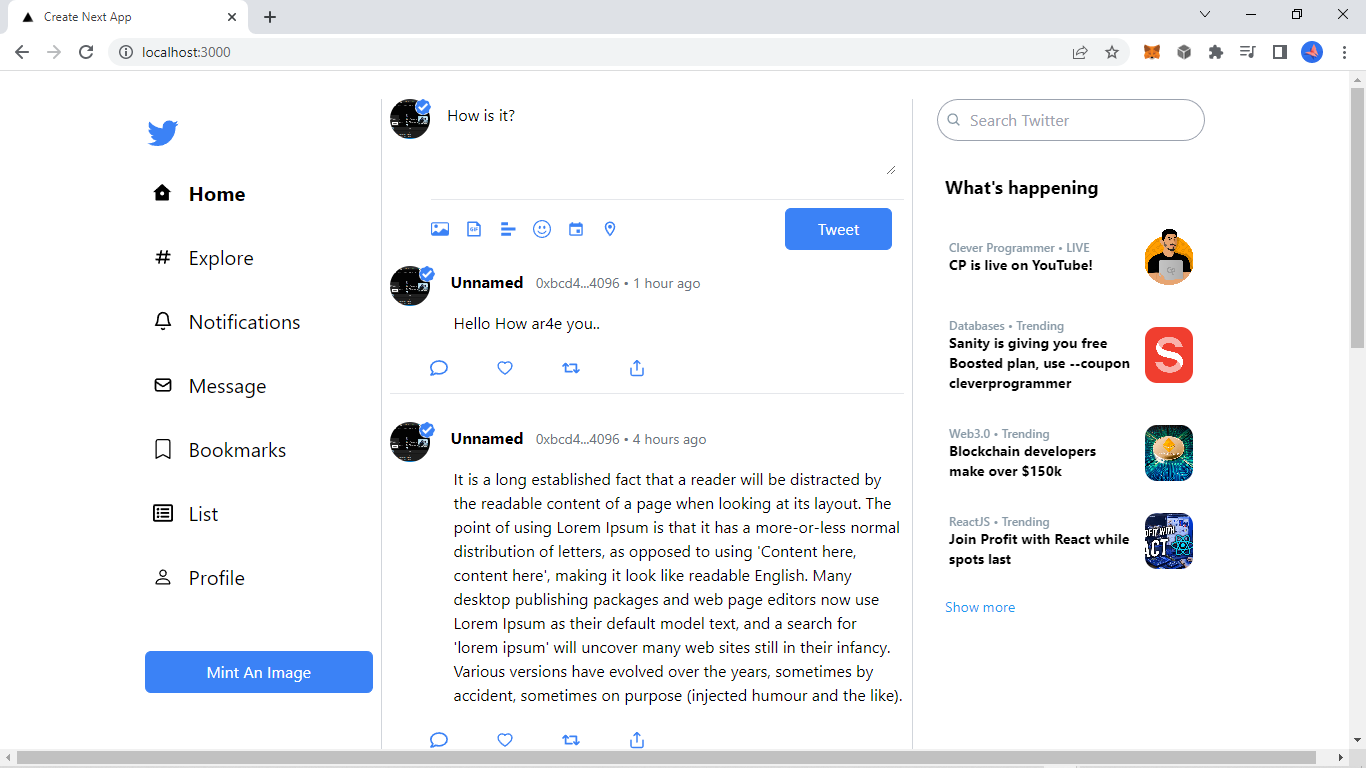Open the Message section
This screenshot has width=1366, height=768.
point(209,386)
